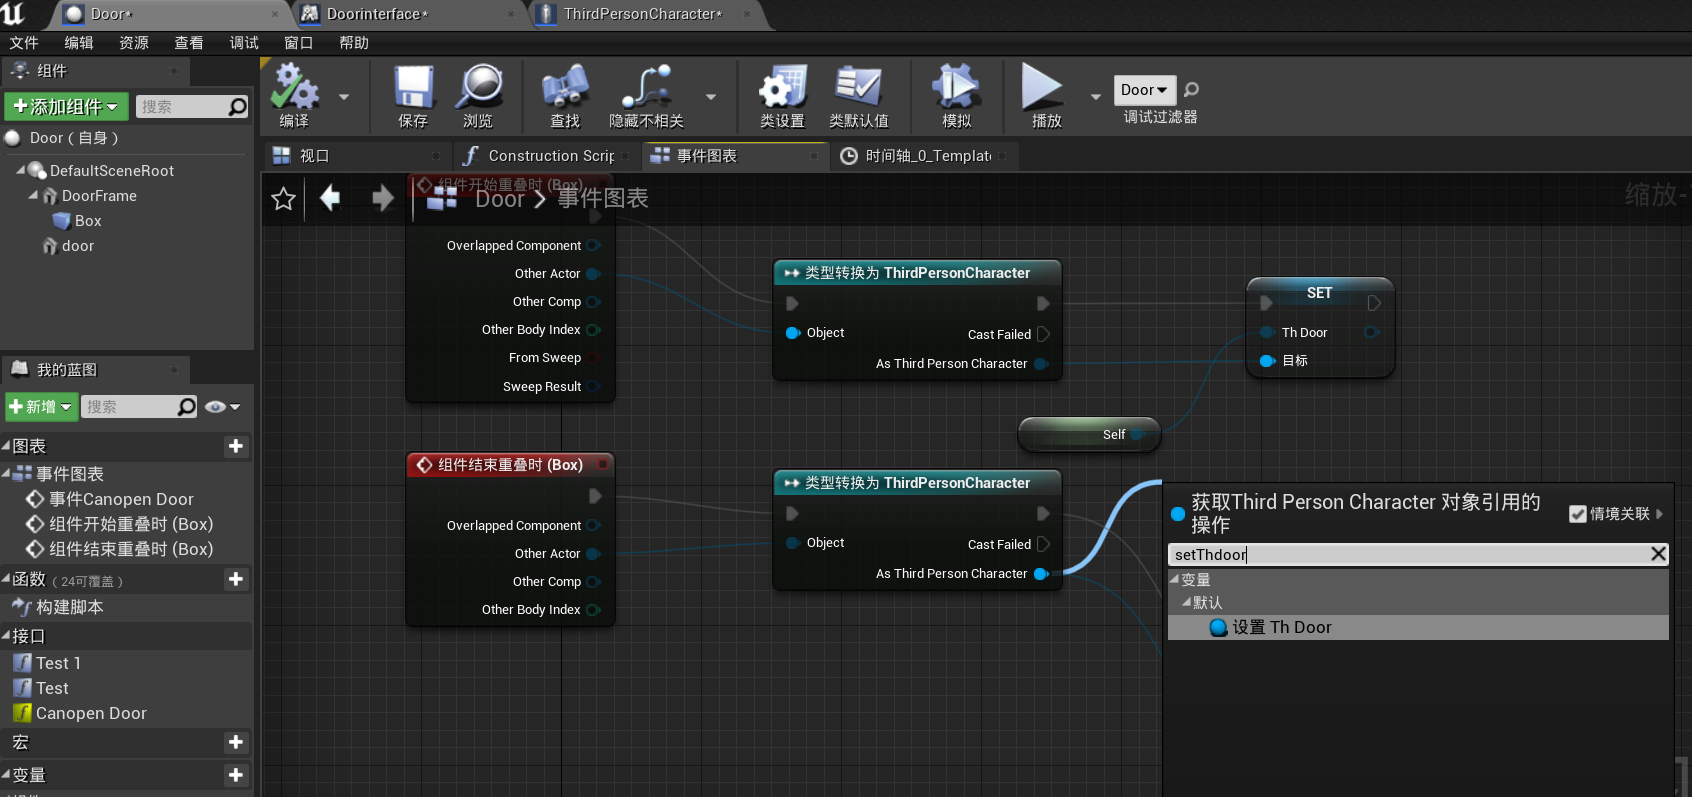Select 设置 Th Door search result
The image size is (1692, 797).
pos(1281,627)
